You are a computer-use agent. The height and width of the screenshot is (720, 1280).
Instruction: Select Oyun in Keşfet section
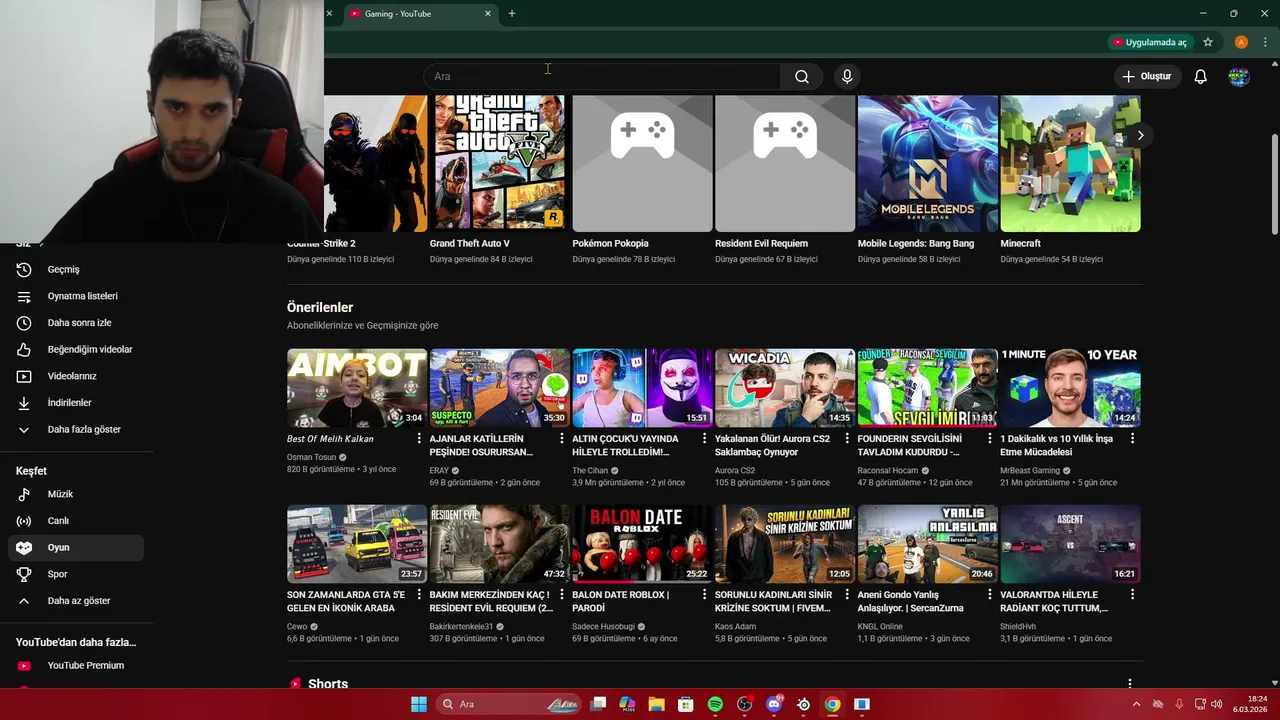pos(76,547)
